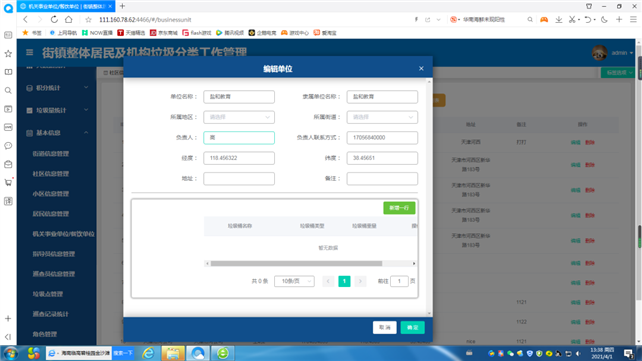642x361 pixels.
Task: Open favorites star in browser sidebar
Action: 8,54
